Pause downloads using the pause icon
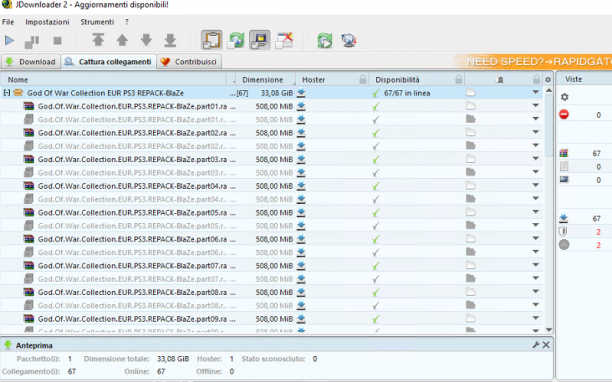 [x=32, y=41]
